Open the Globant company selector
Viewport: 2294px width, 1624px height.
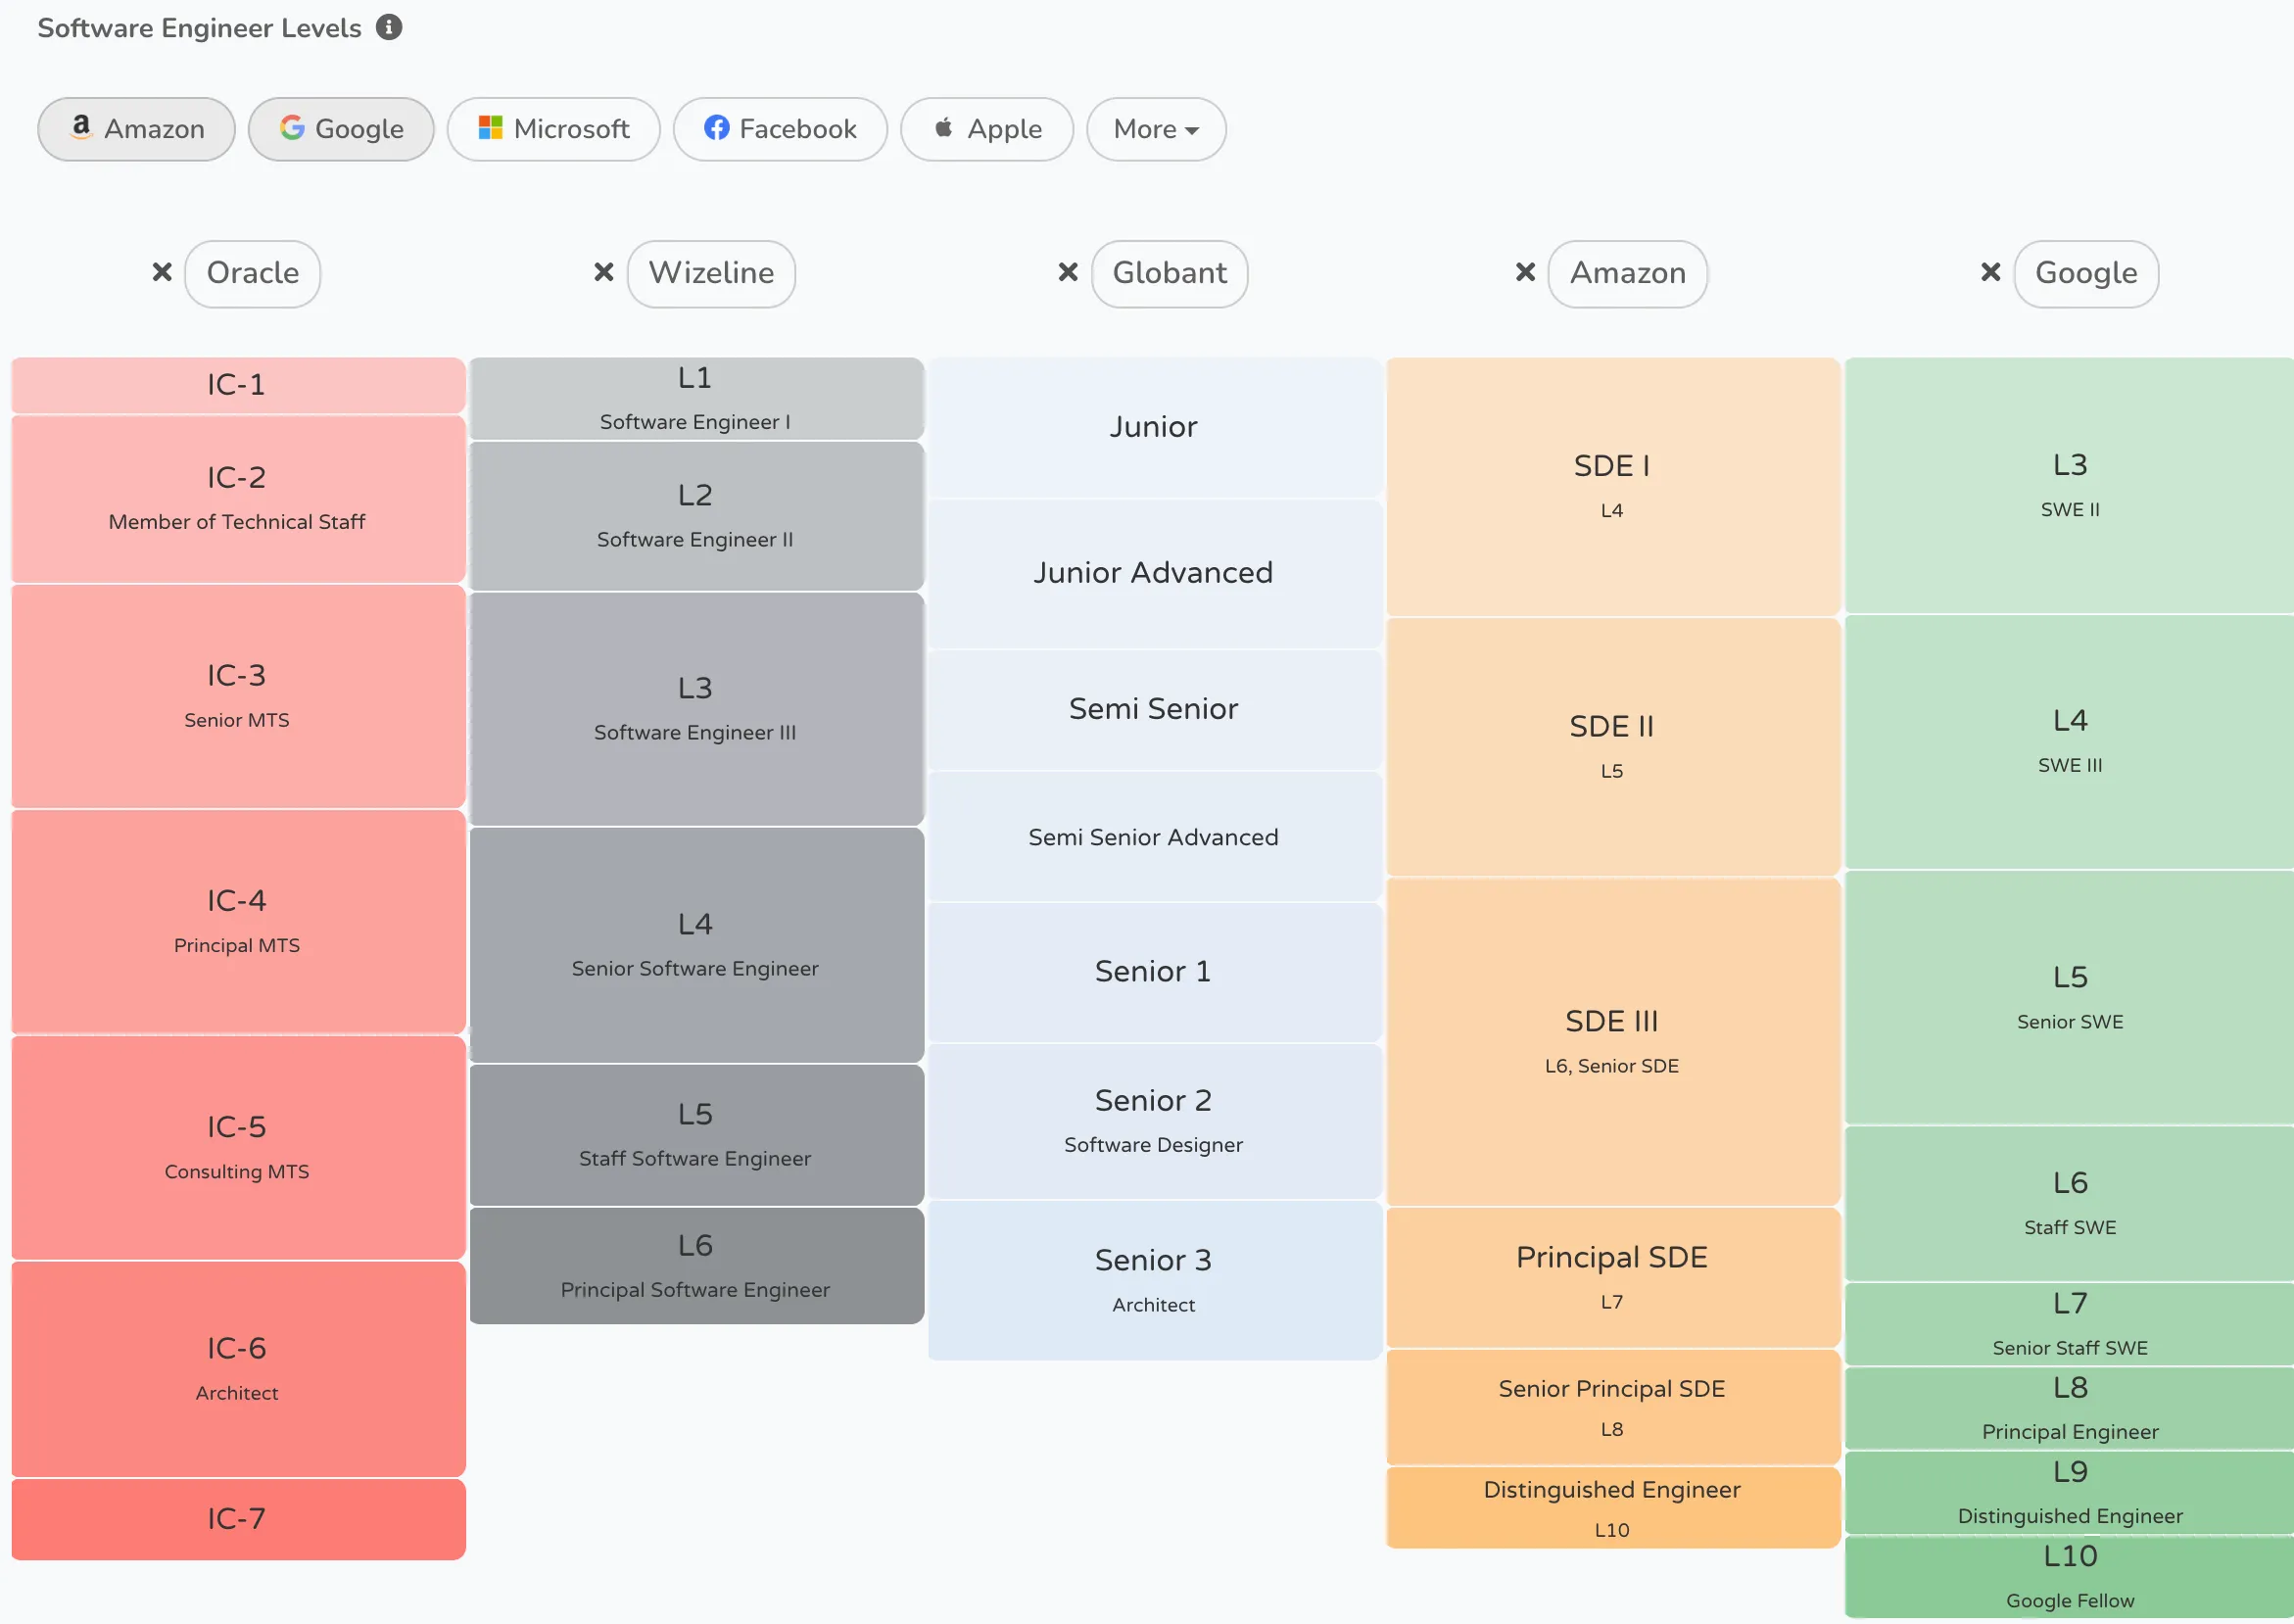point(1169,273)
